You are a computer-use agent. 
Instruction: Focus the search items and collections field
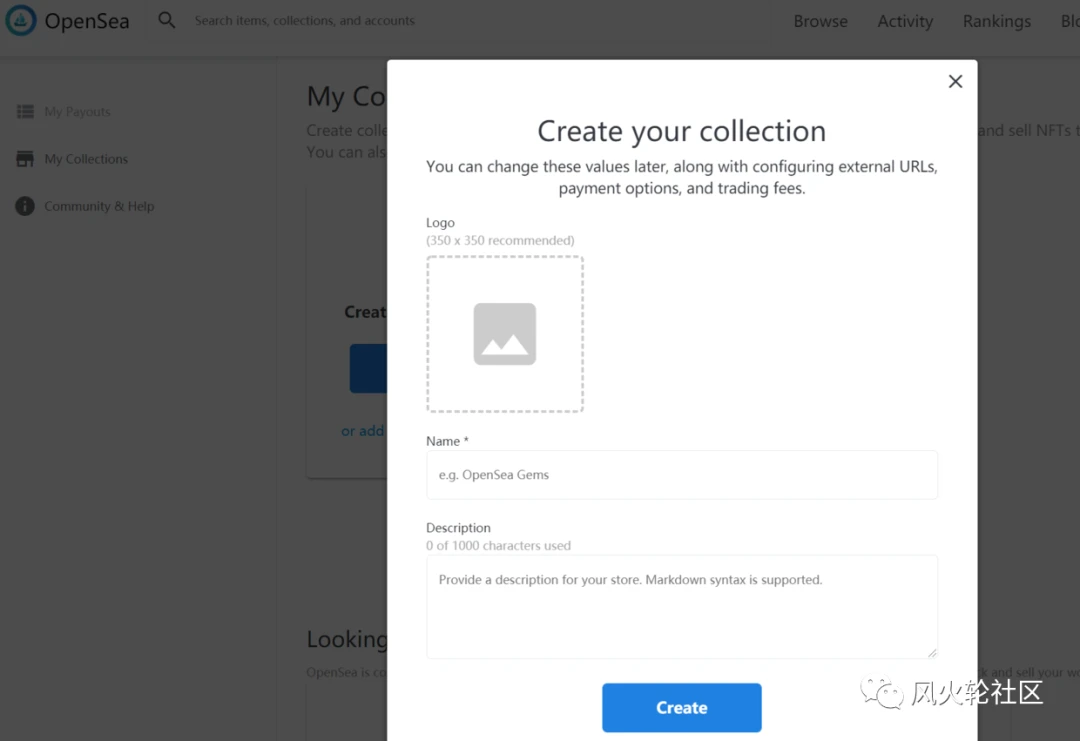point(304,21)
